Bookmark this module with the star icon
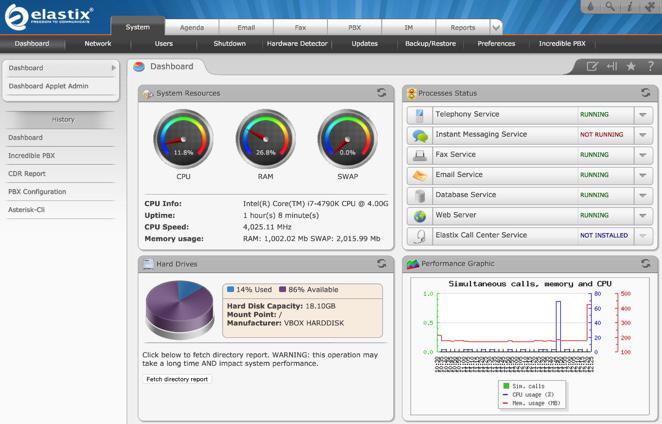 [631, 66]
